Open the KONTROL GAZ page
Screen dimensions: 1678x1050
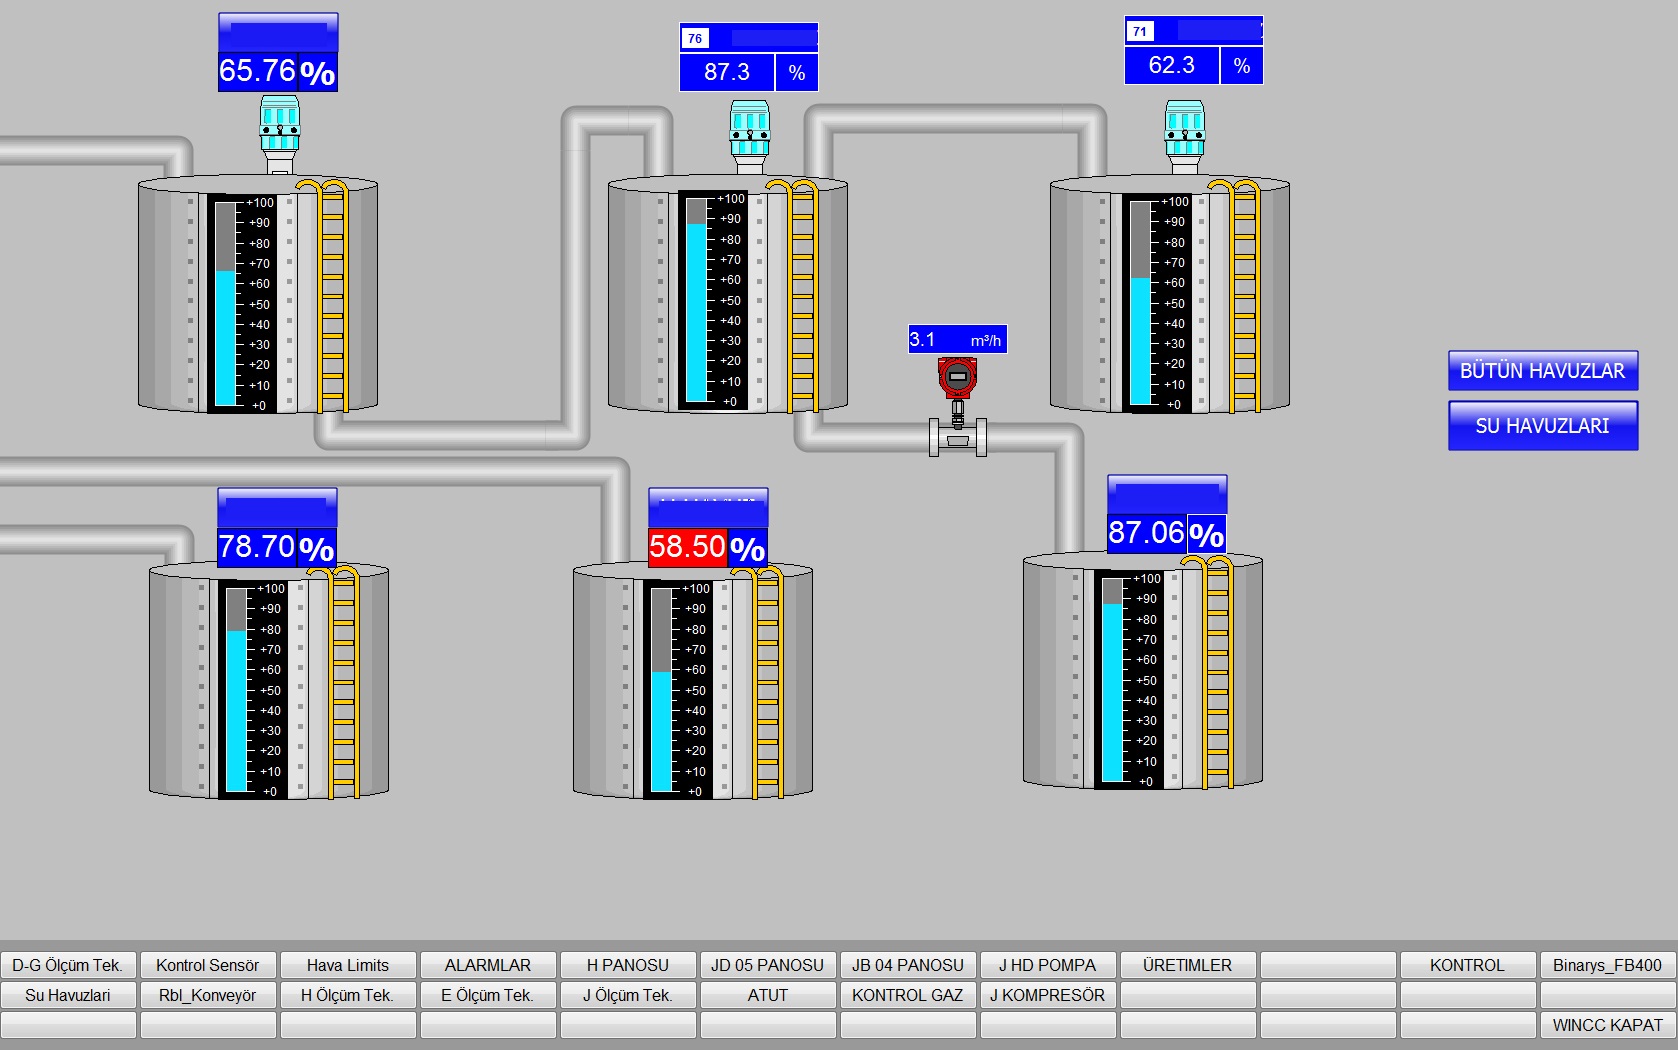click(907, 995)
